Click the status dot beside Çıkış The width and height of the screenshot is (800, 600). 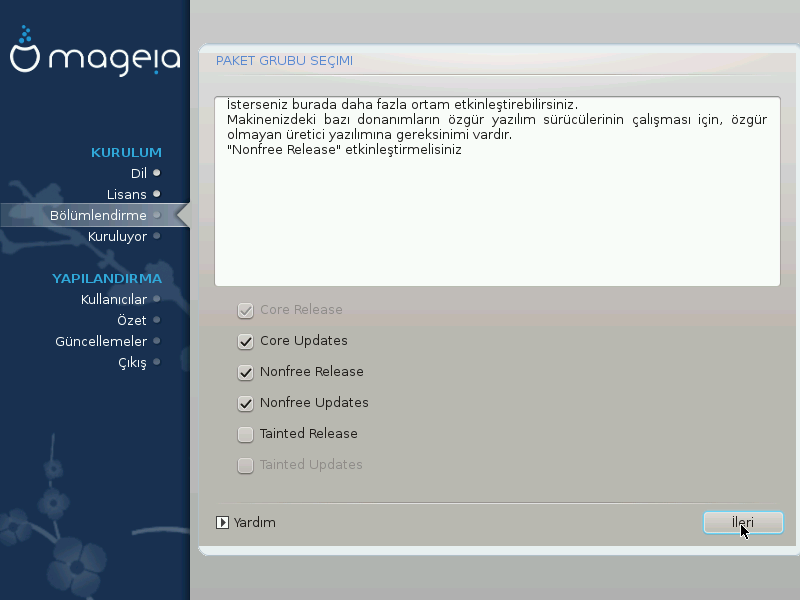click(157, 362)
